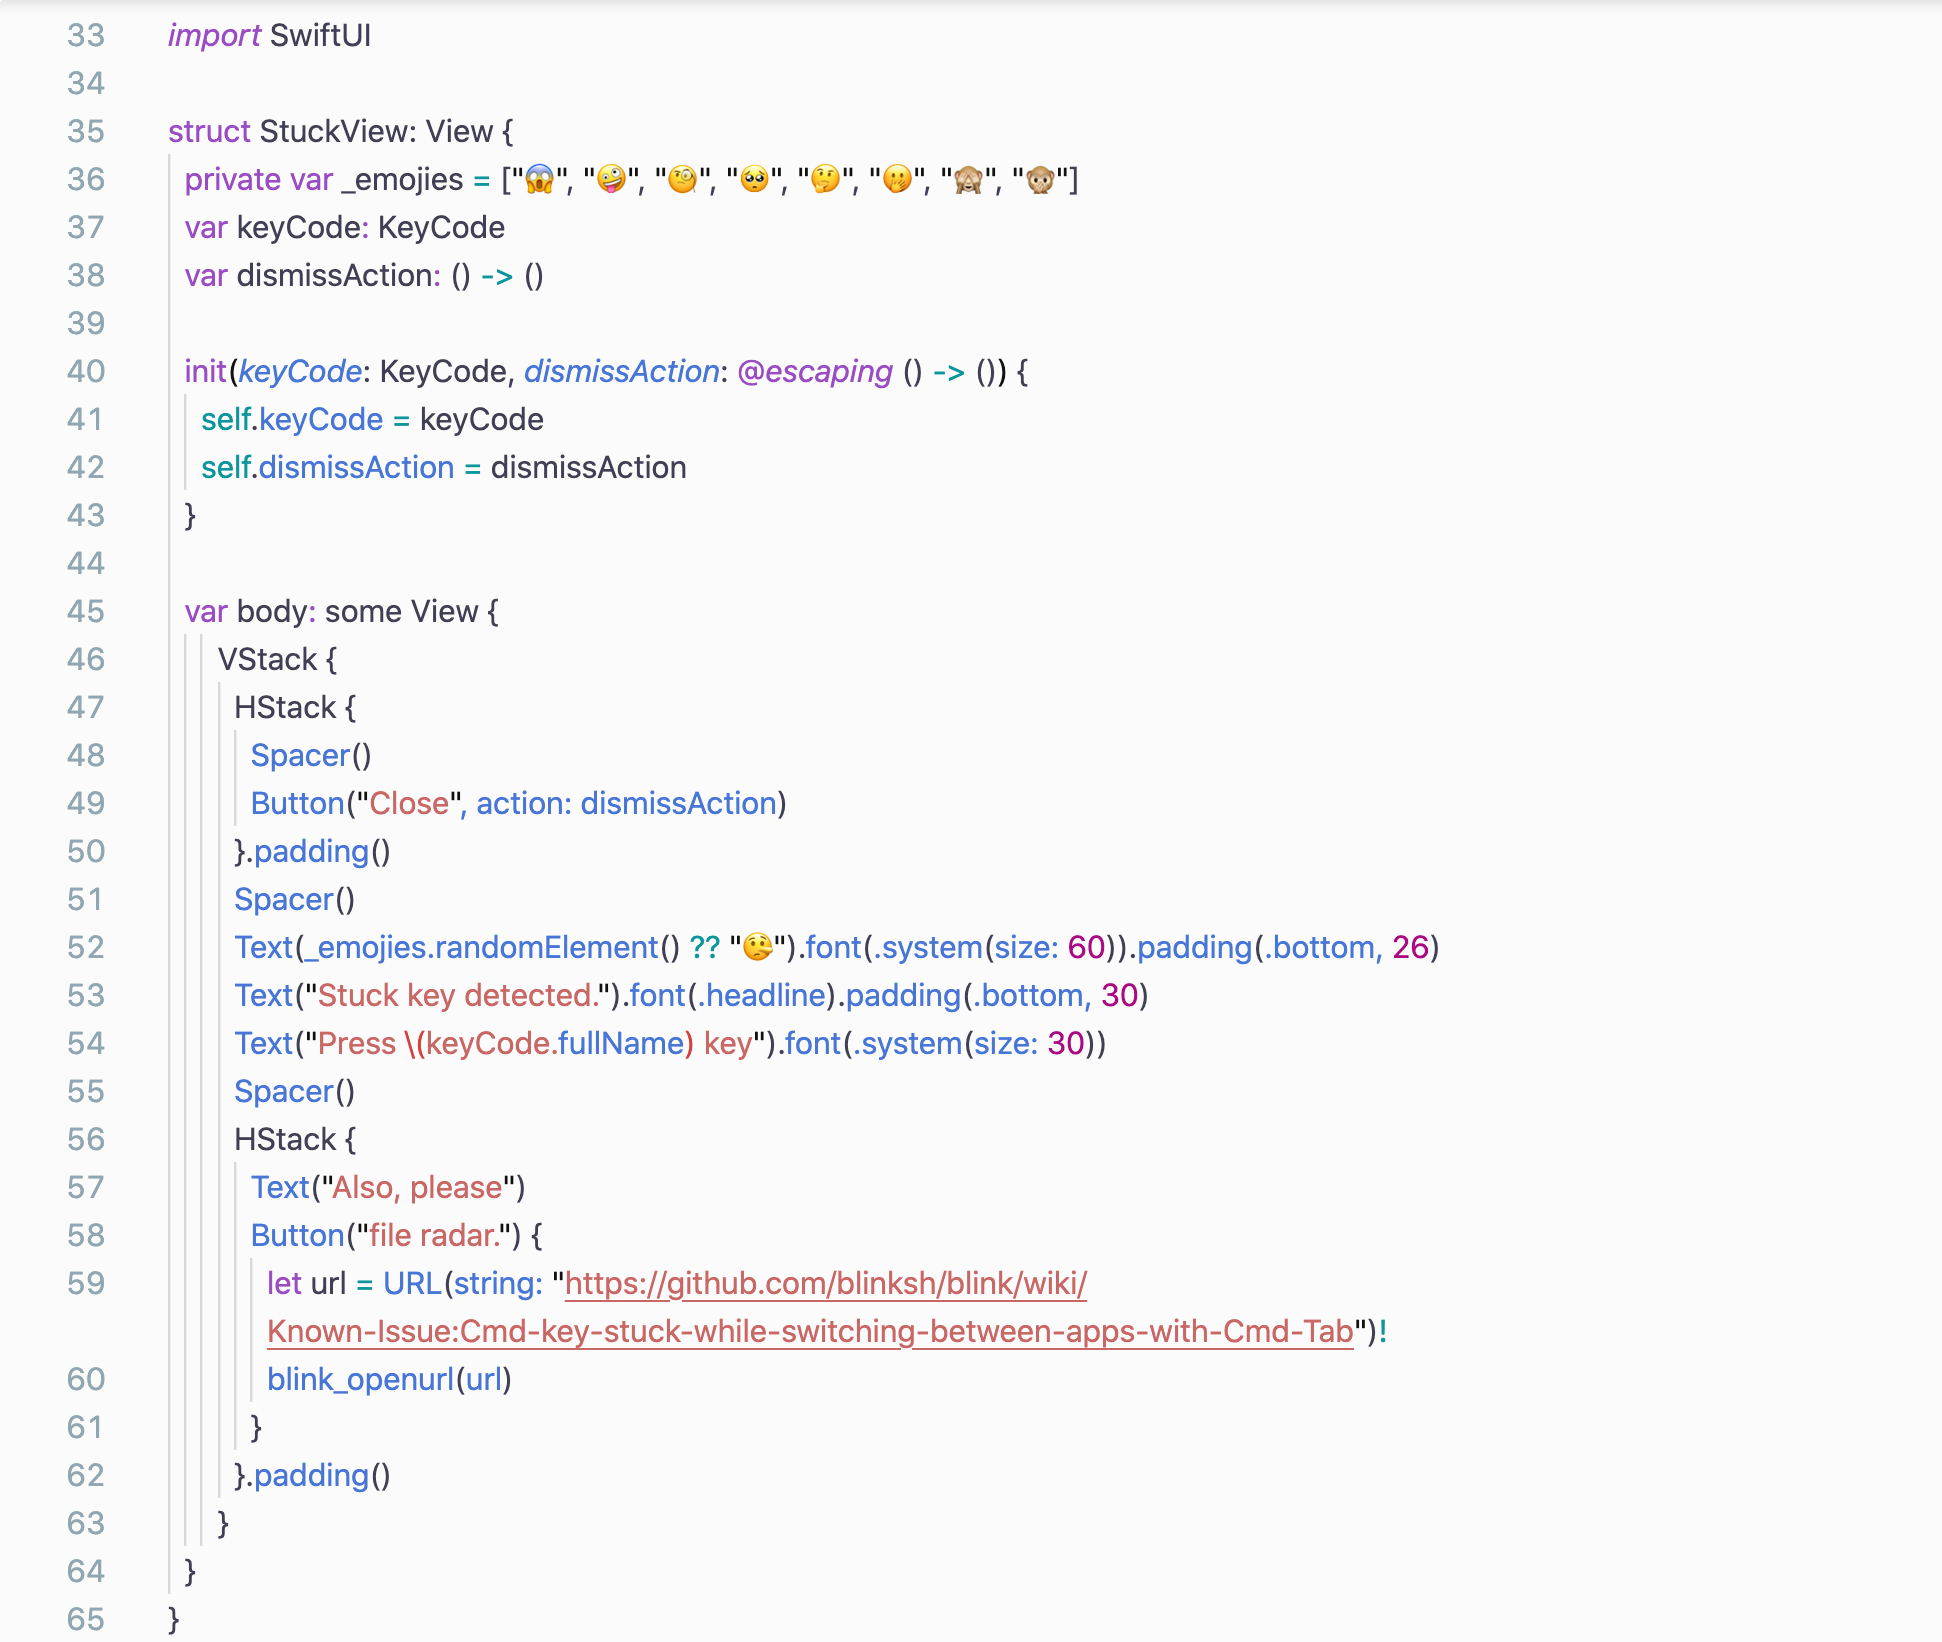Screen dimensions: 1942x1642
Task: Click the import keyword on line 33
Action: click(214, 36)
